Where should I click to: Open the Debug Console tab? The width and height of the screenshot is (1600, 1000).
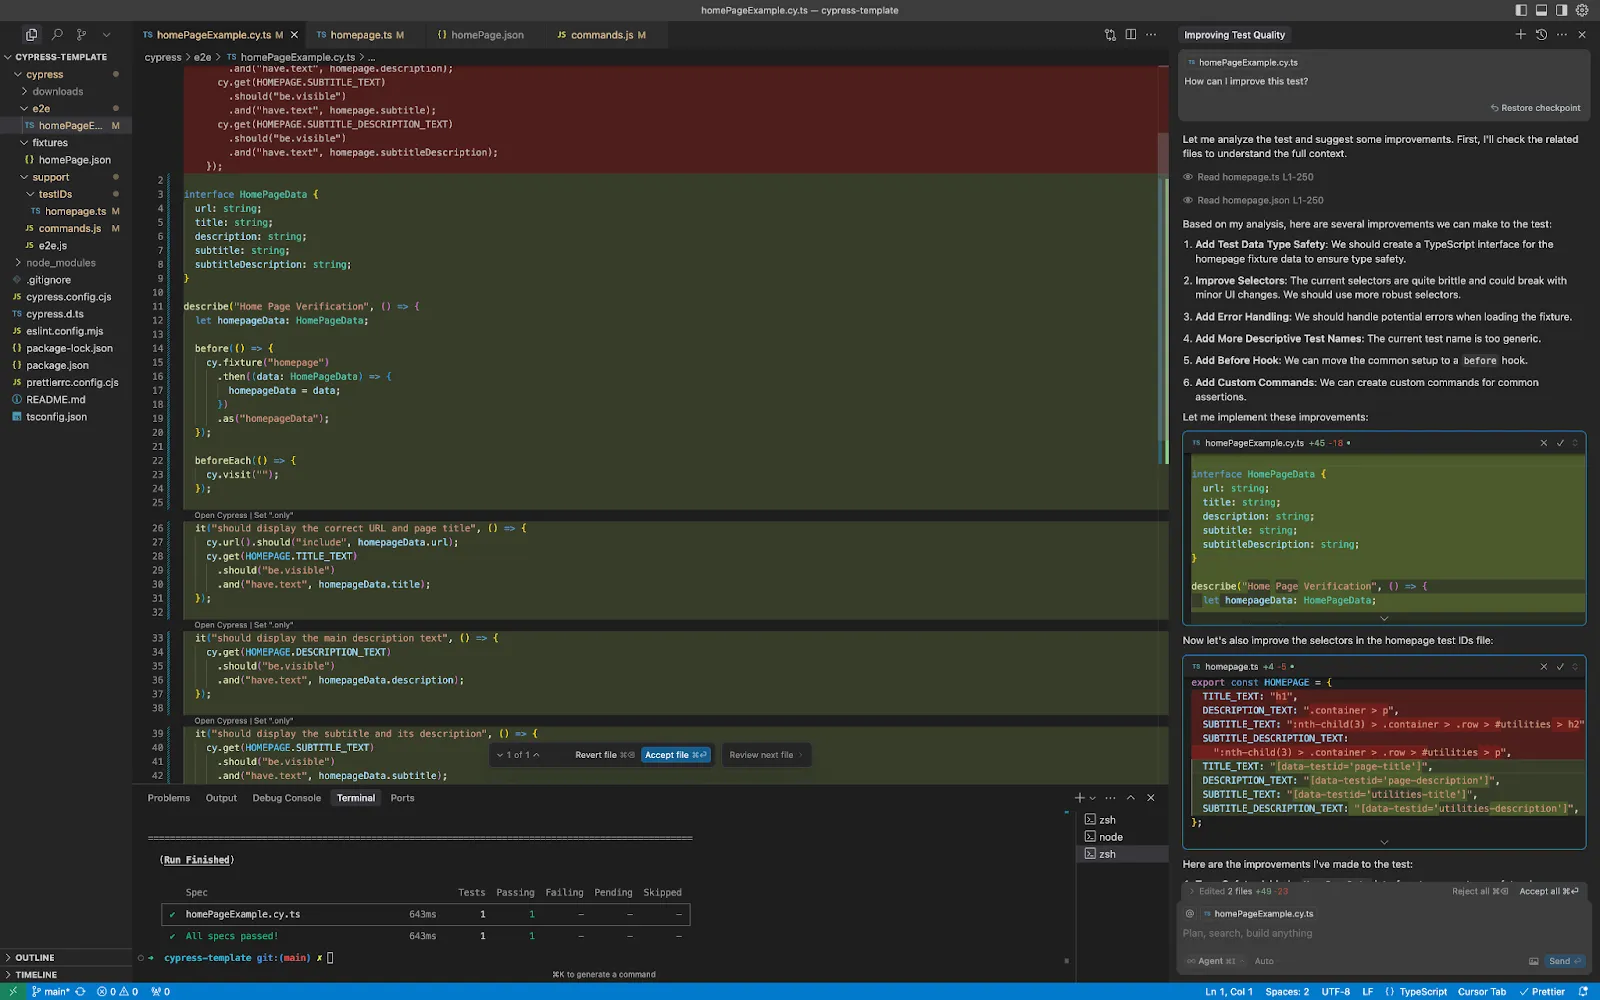286,798
